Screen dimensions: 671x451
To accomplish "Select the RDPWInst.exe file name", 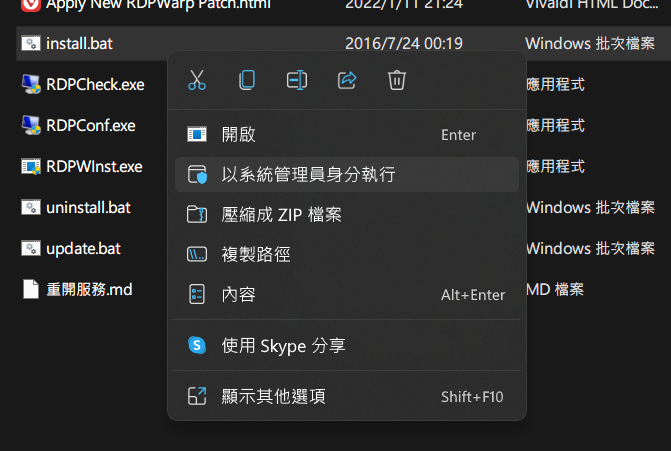I will point(94,166).
